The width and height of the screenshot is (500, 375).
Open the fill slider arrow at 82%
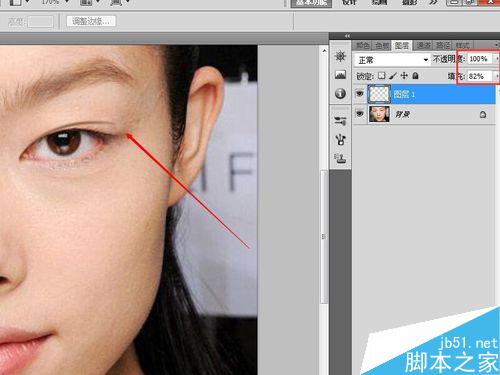pos(497,76)
